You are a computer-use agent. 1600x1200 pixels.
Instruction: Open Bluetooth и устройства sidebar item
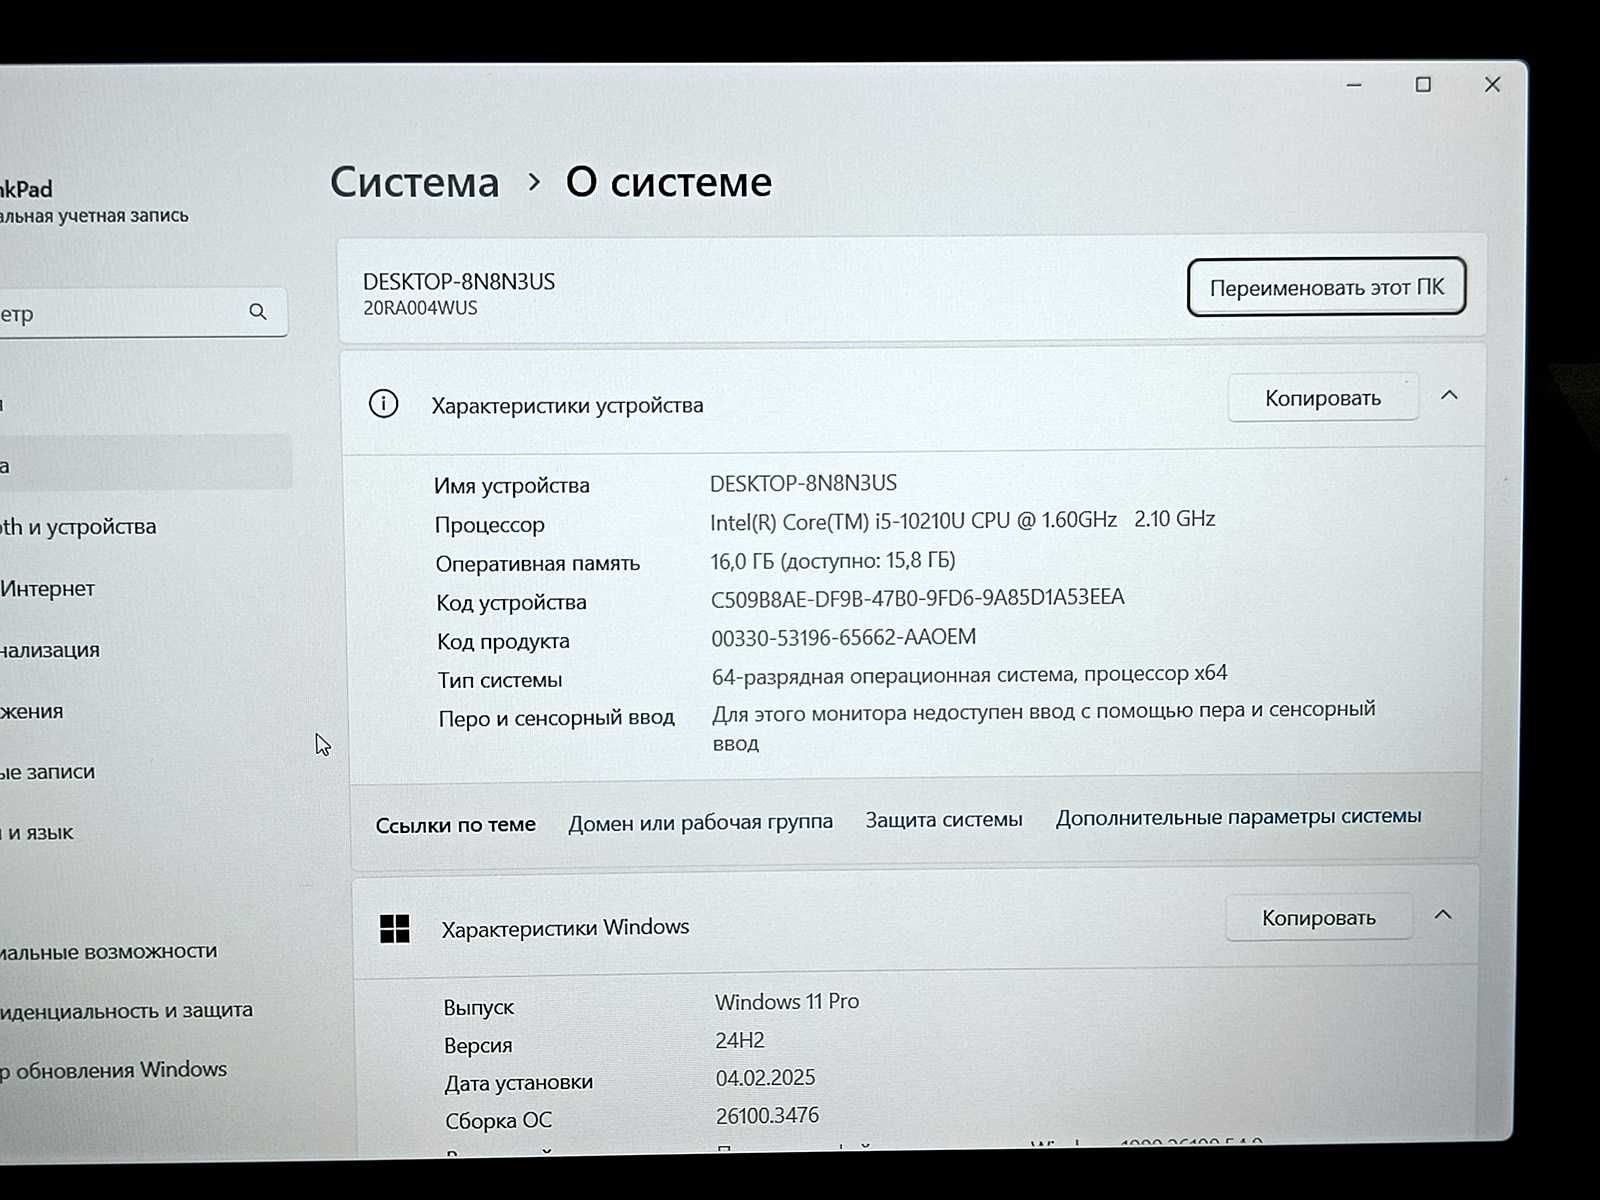point(78,526)
